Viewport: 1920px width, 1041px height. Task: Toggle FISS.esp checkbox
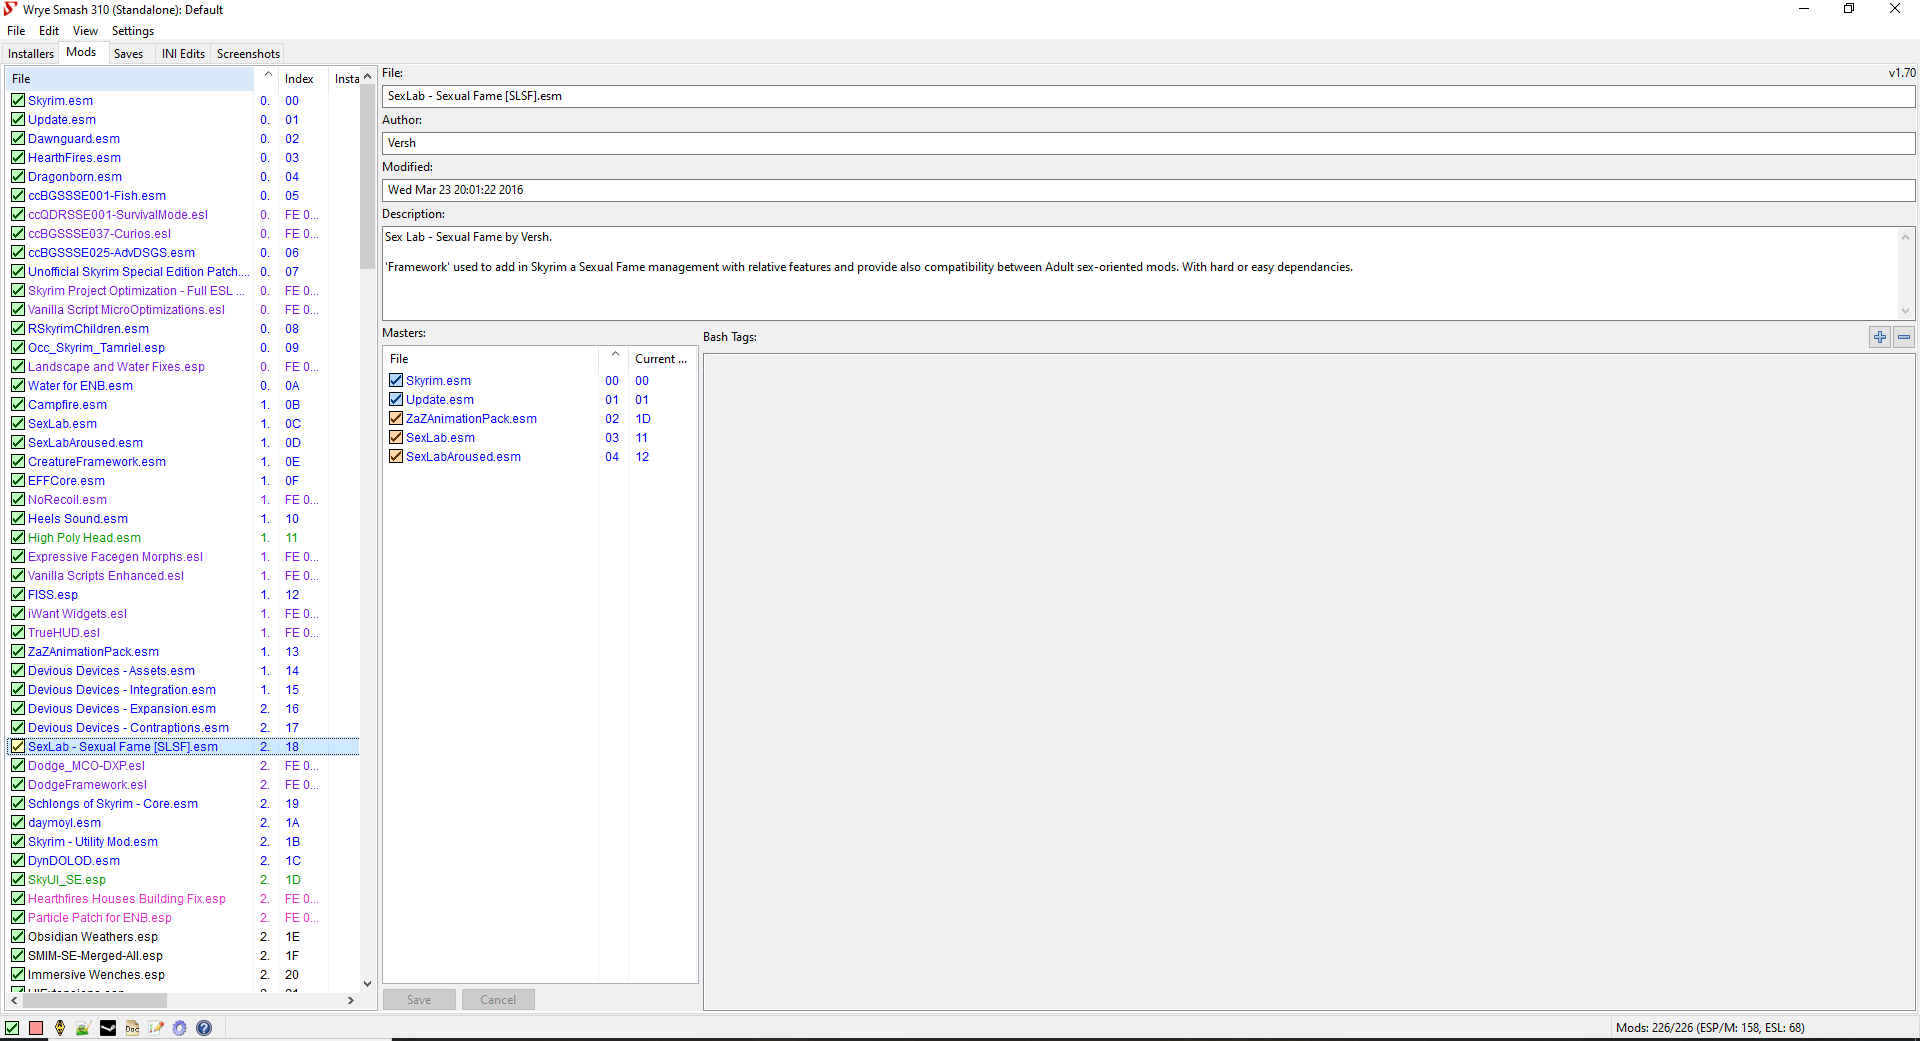tap(18, 594)
